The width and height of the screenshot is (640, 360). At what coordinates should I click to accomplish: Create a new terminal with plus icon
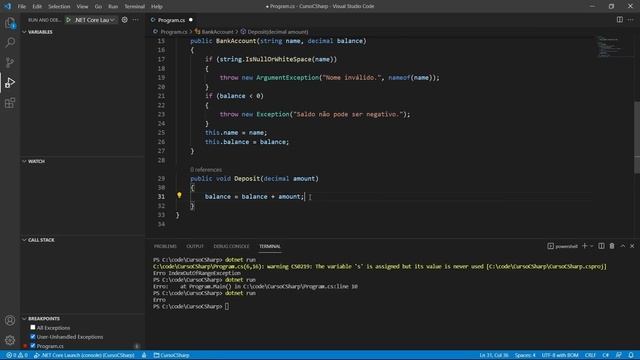click(584, 246)
